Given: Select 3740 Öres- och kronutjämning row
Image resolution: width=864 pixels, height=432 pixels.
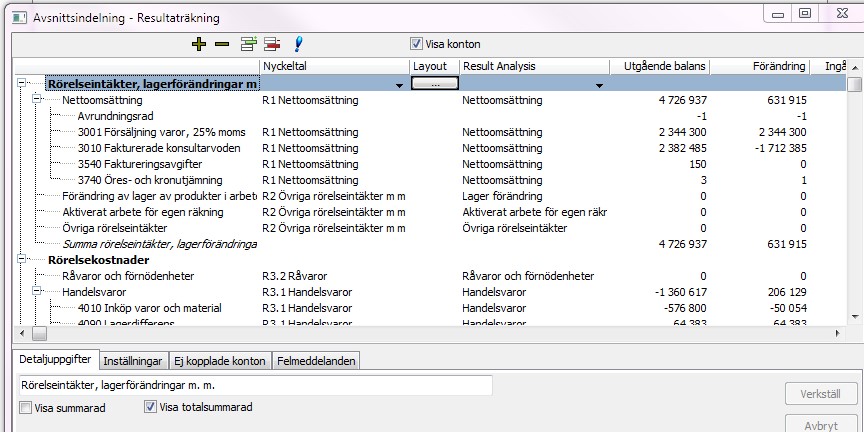Looking at the screenshot, I should click(150, 180).
